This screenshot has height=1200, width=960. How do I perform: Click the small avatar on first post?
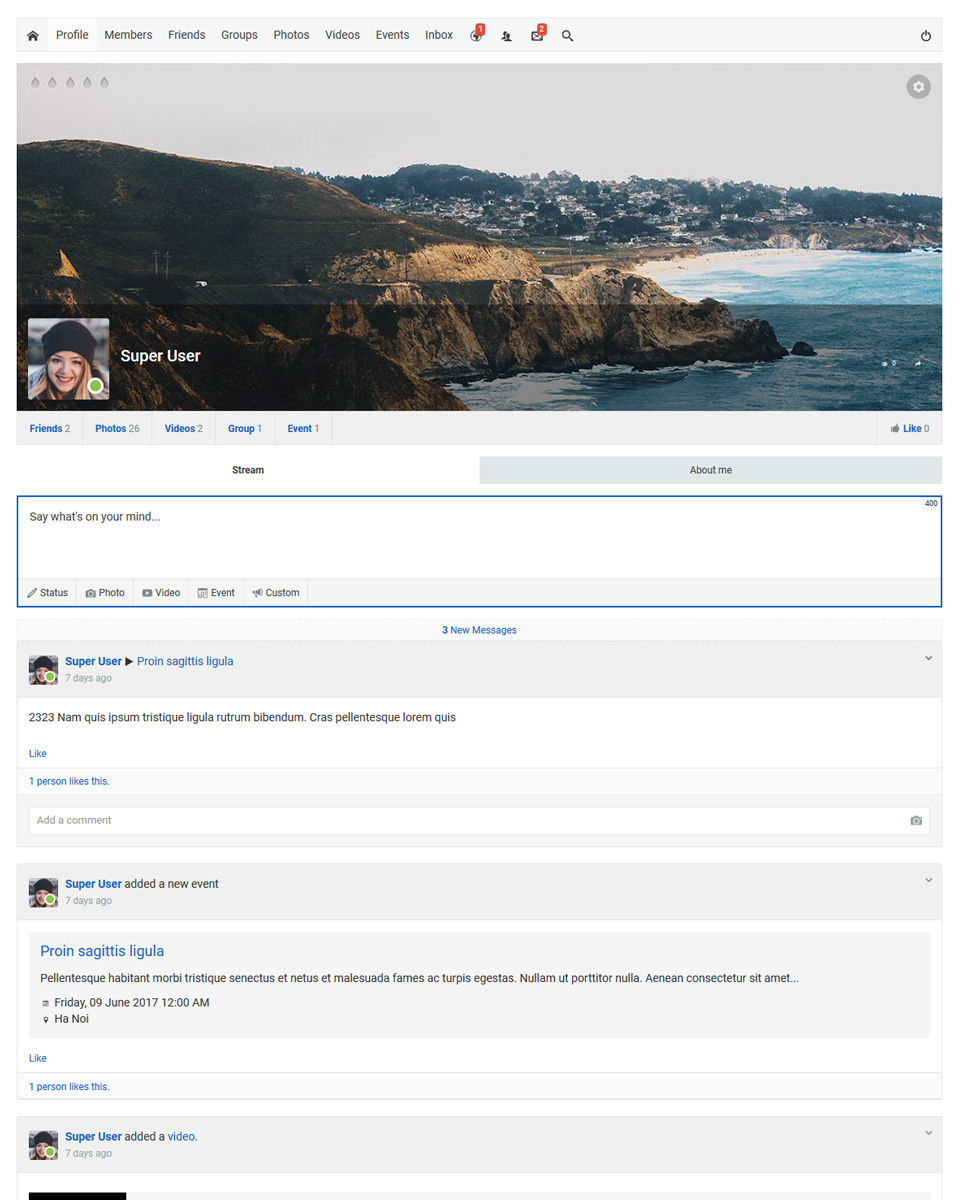coord(43,670)
